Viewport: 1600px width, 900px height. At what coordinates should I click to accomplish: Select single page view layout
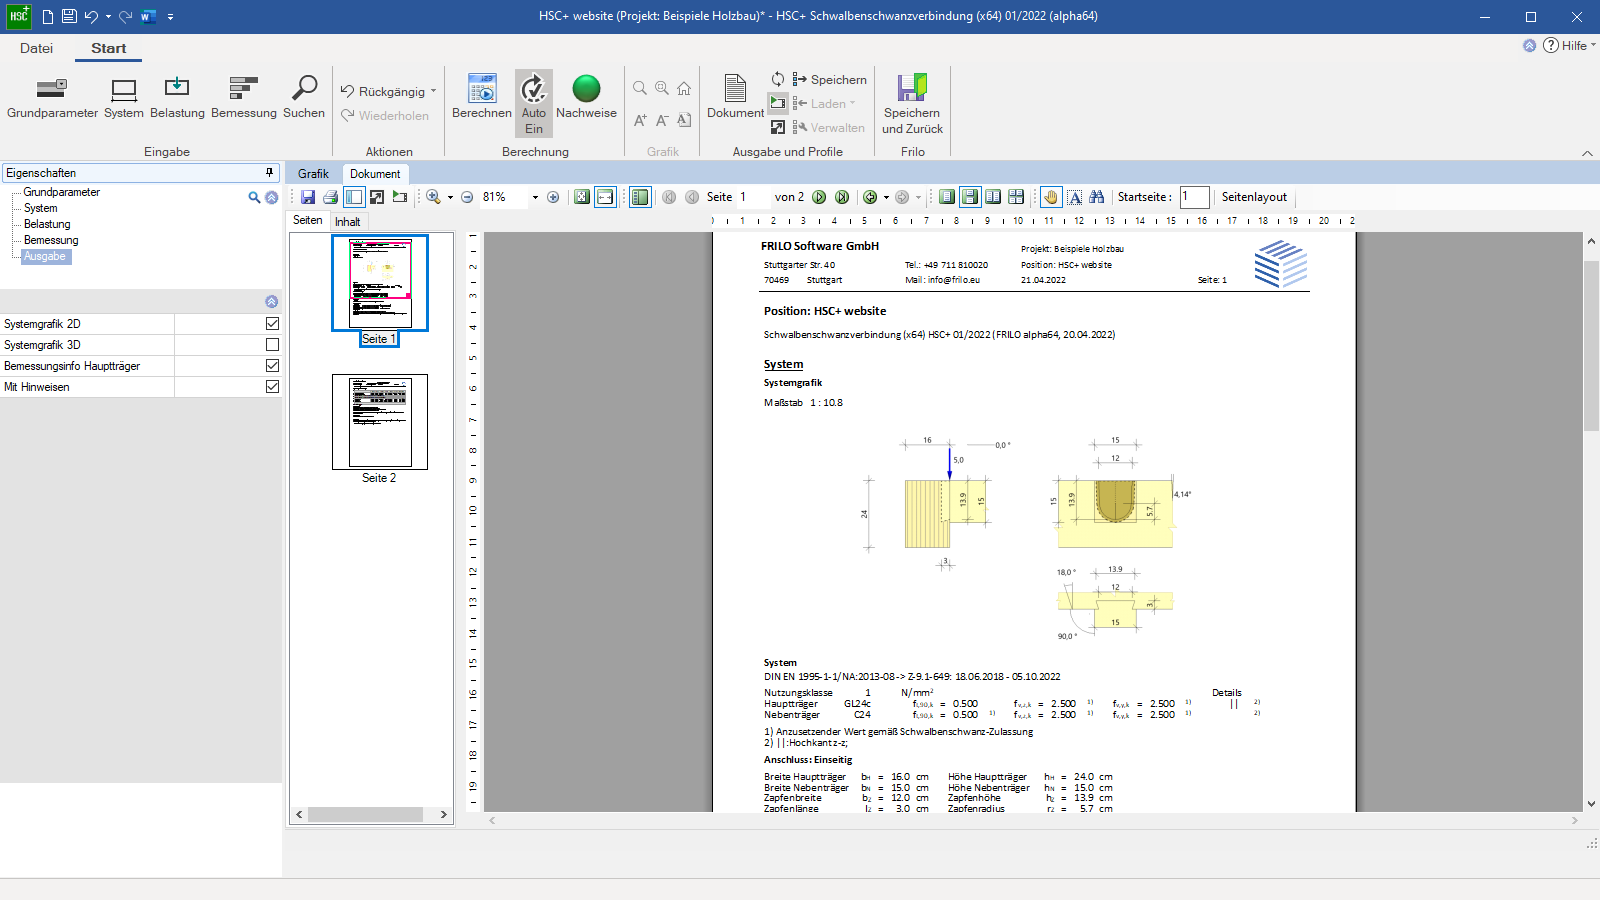point(947,197)
